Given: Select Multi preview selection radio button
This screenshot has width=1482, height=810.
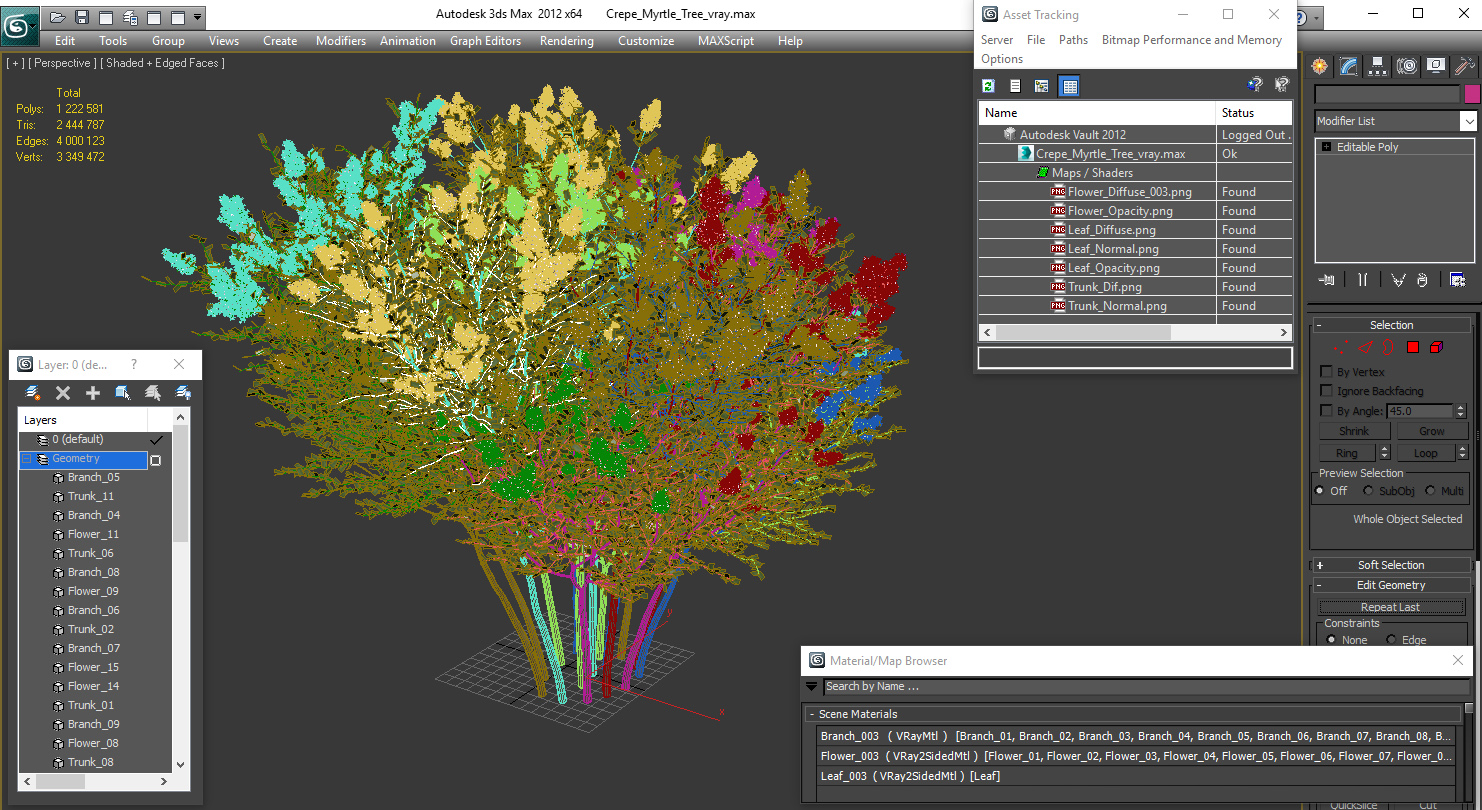Looking at the screenshot, I should [x=1430, y=491].
